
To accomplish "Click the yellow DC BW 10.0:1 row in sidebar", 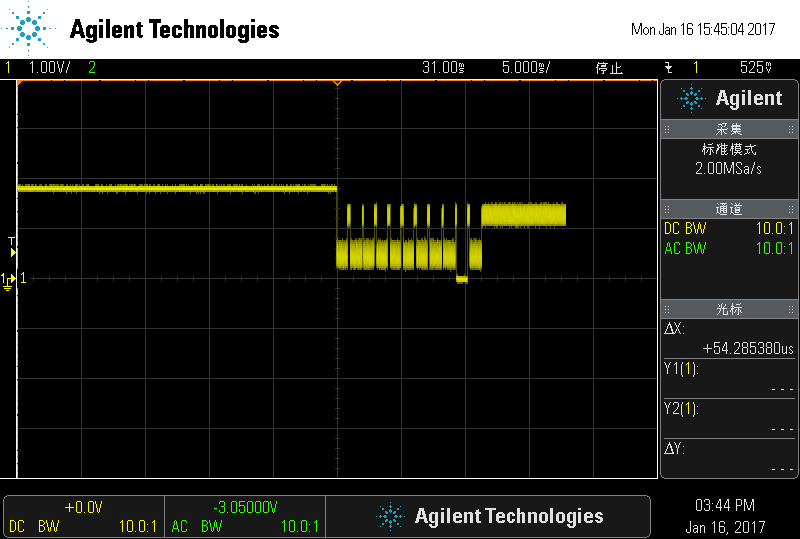I will (x=729, y=229).
